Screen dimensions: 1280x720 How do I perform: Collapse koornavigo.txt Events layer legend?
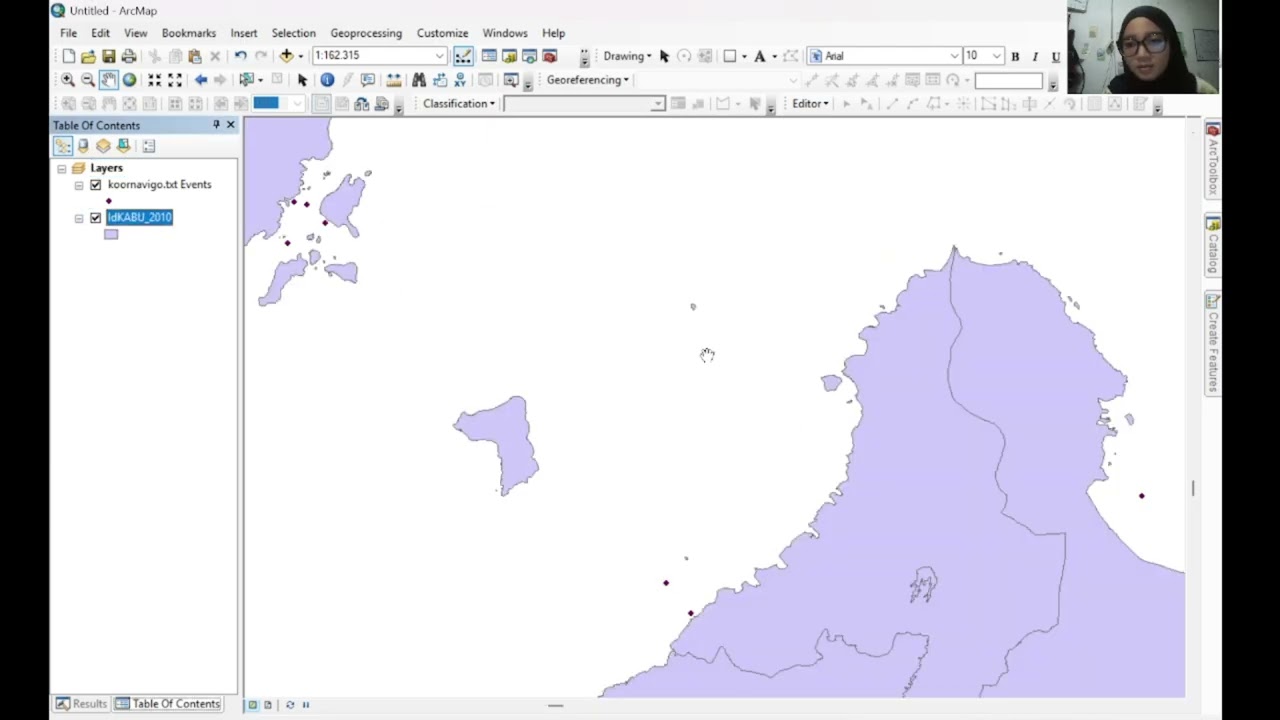[x=79, y=185]
